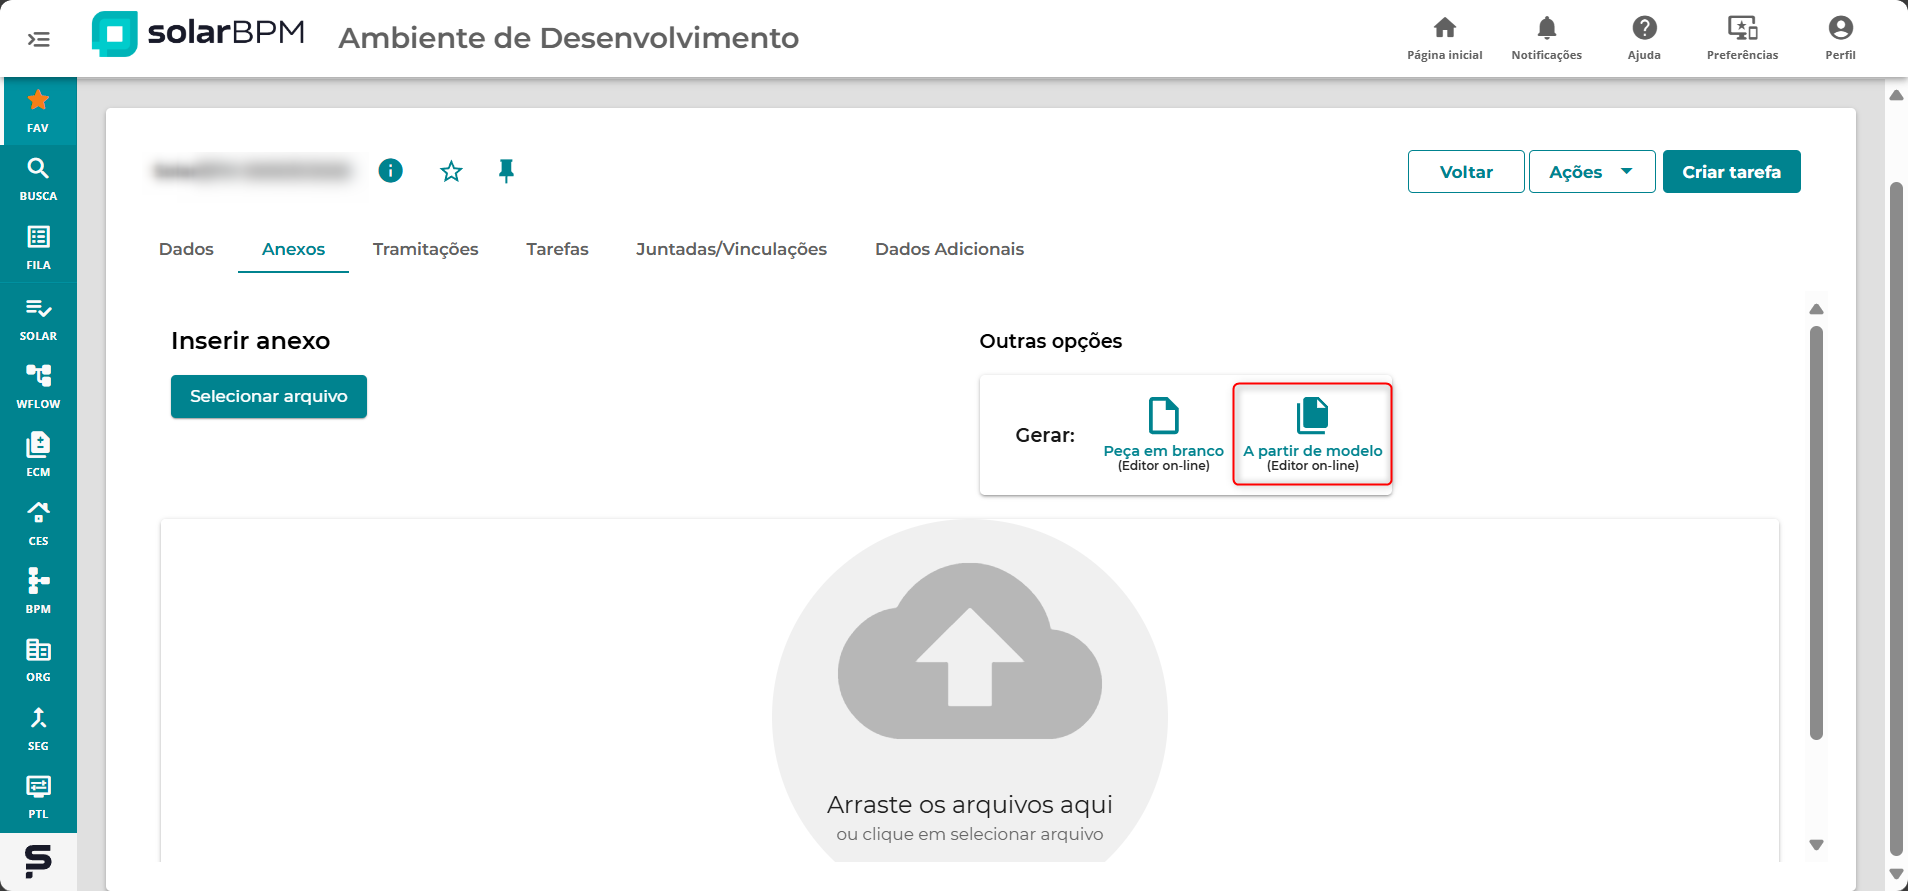Click the Selecionar arquivo button
This screenshot has height=891, width=1908.
[x=268, y=397]
